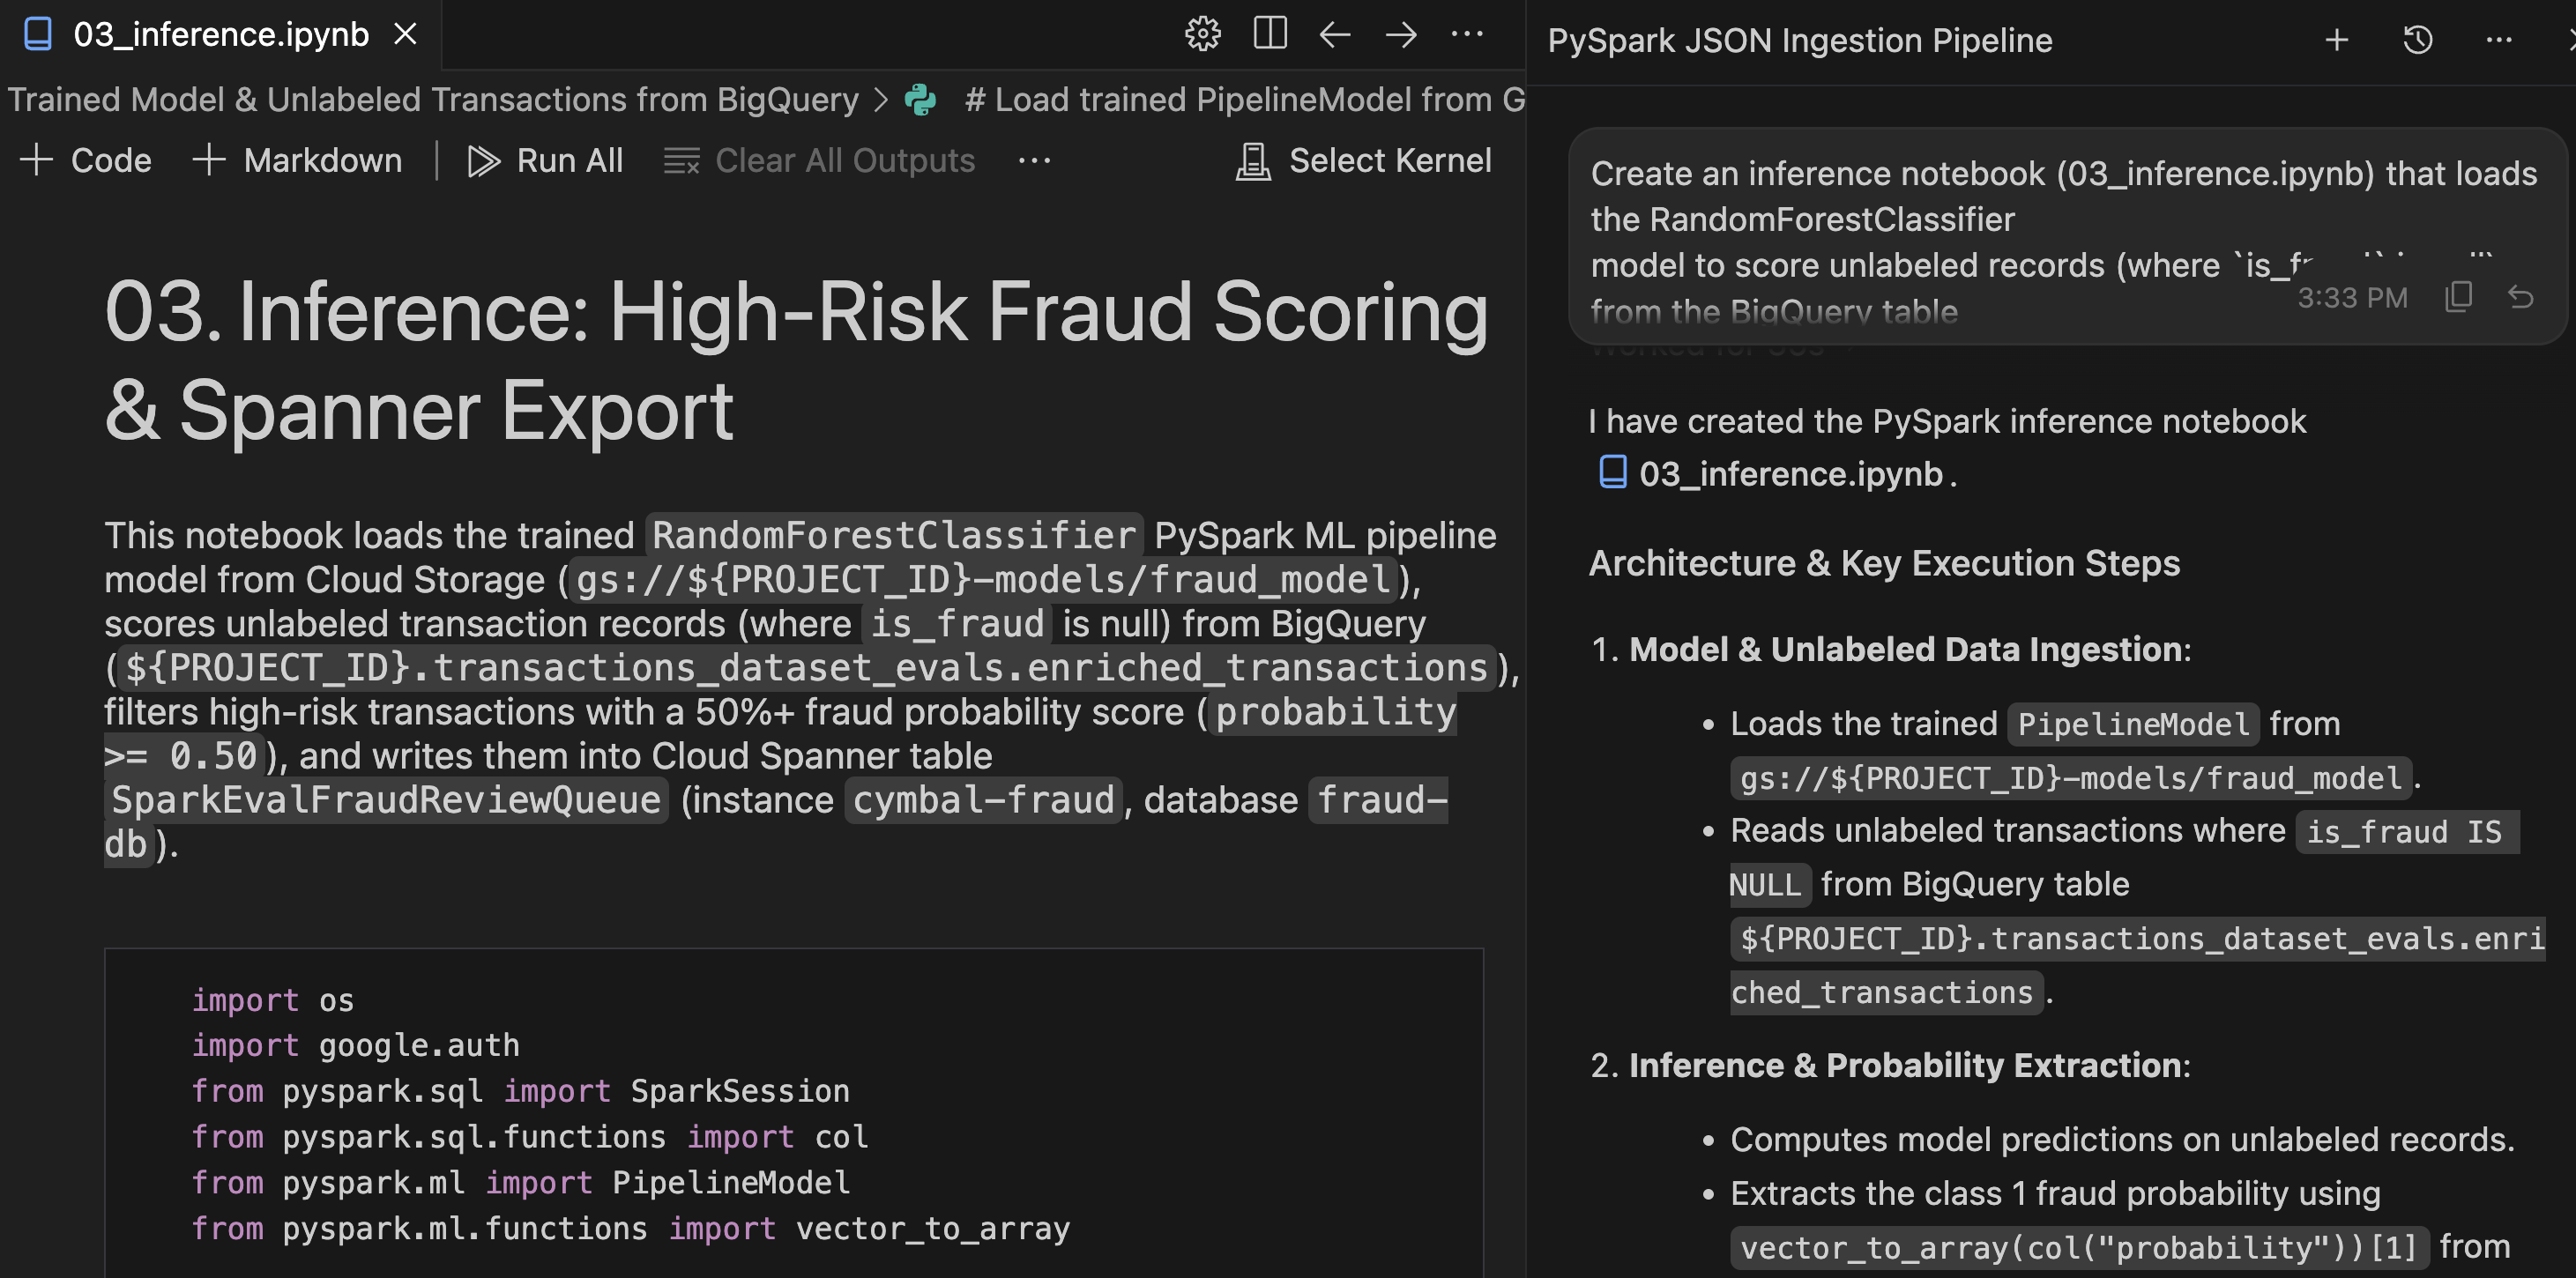The width and height of the screenshot is (2576, 1278).
Task: Click the undo arrow icon on the prompt
Action: [2520, 297]
